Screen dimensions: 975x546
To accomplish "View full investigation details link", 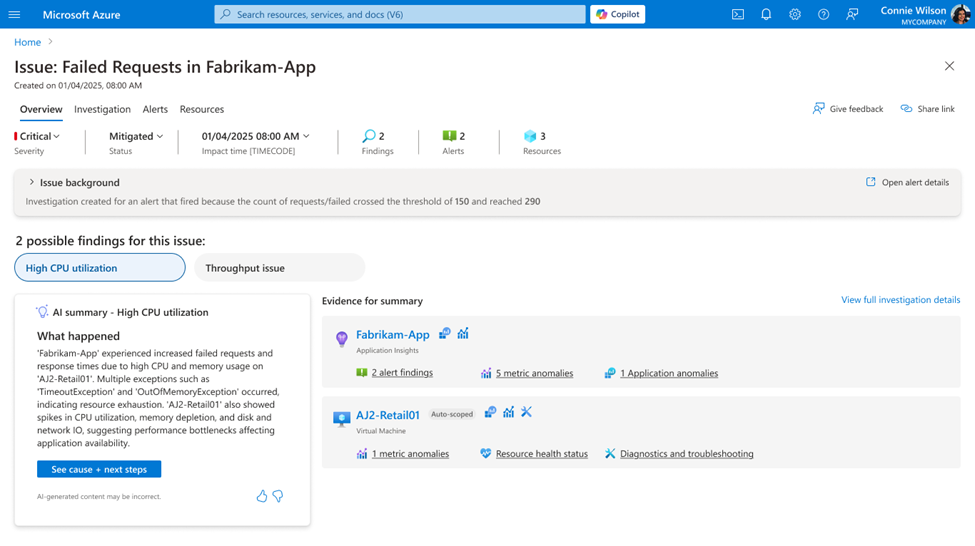I will [x=900, y=300].
